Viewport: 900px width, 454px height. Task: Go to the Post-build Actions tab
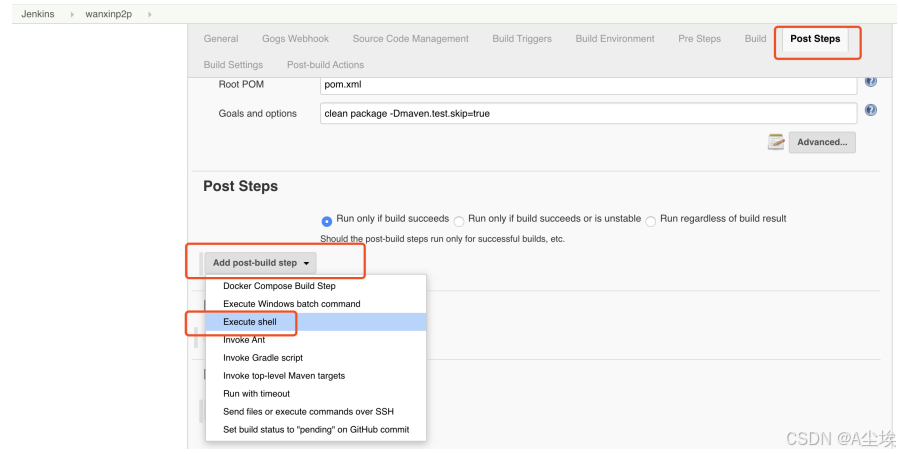pos(325,64)
